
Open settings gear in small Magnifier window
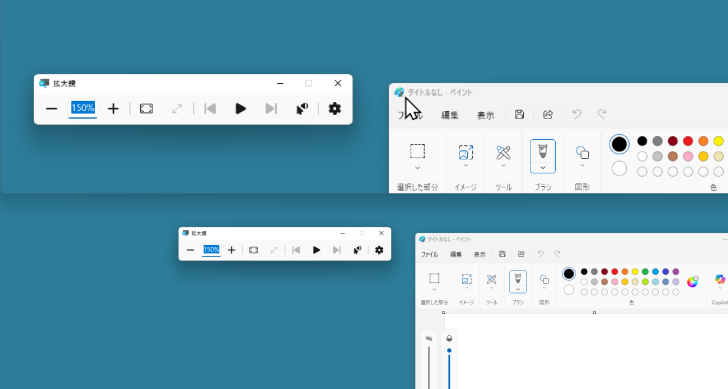coord(379,250)
